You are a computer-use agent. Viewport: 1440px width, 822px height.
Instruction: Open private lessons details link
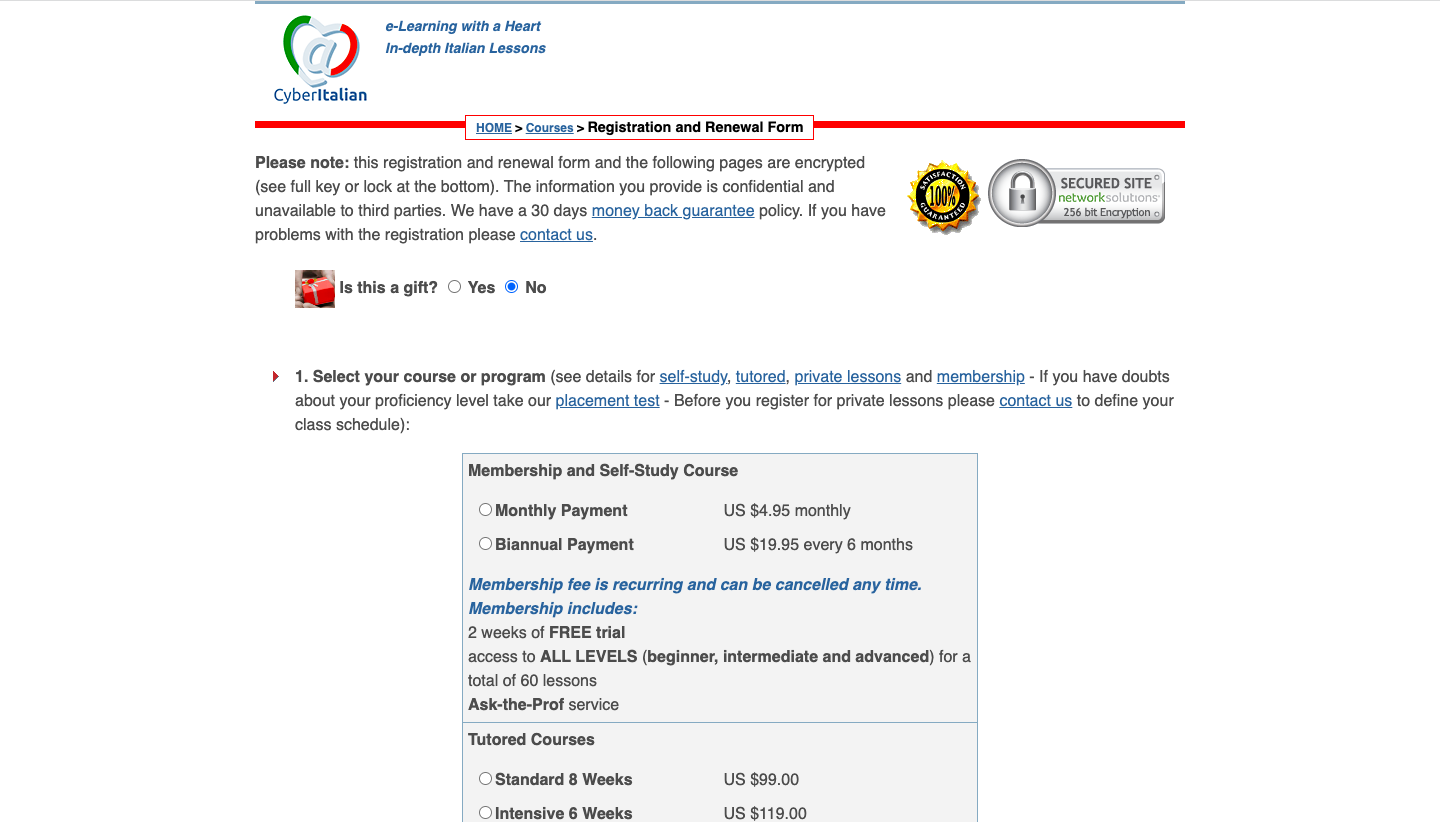click(x=847, y=377)
